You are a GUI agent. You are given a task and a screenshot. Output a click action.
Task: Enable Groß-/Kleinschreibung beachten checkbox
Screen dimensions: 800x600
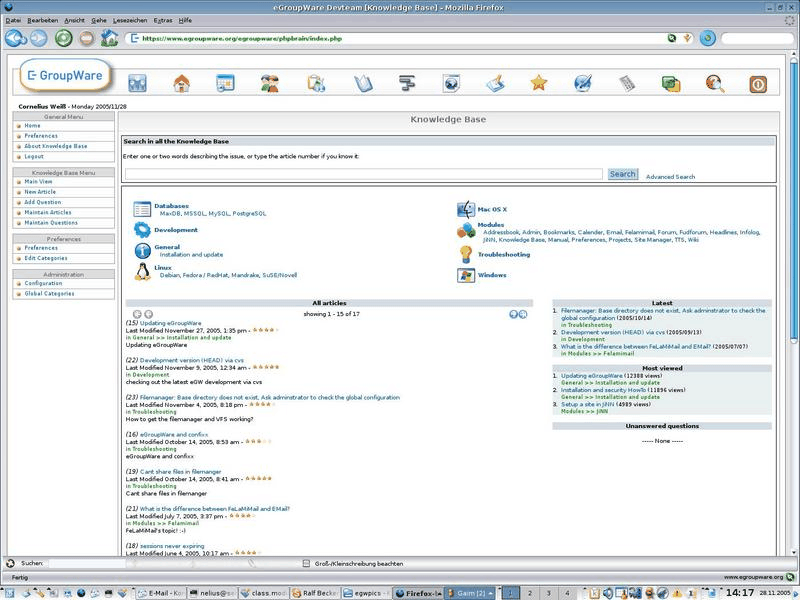tap(306, 564)
